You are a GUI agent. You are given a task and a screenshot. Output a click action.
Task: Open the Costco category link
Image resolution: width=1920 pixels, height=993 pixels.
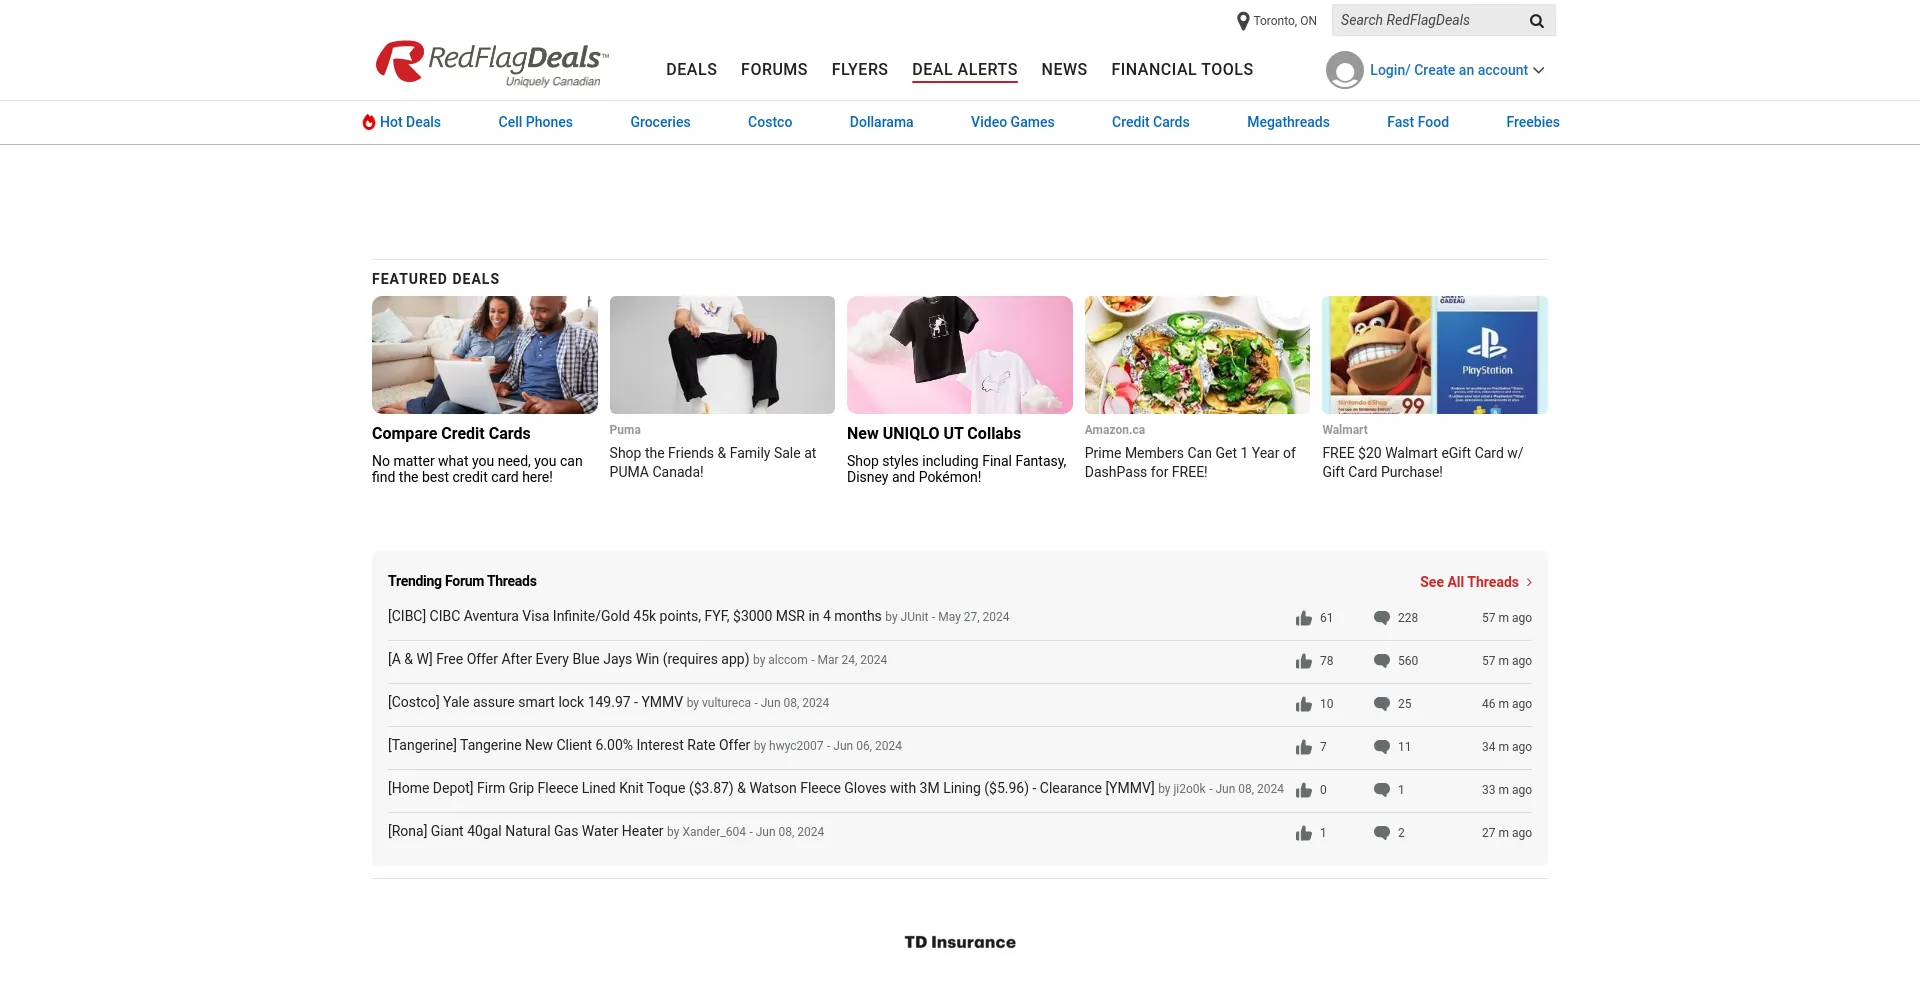770,122
